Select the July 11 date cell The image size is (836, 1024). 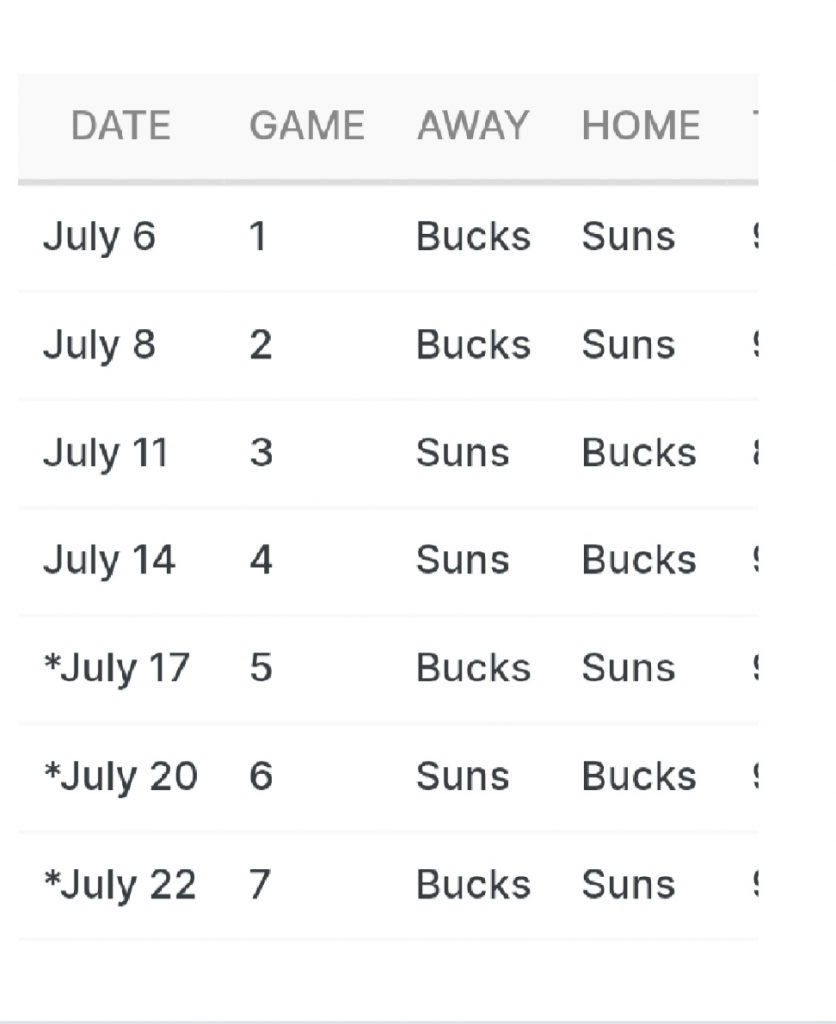tap(105, 454)
